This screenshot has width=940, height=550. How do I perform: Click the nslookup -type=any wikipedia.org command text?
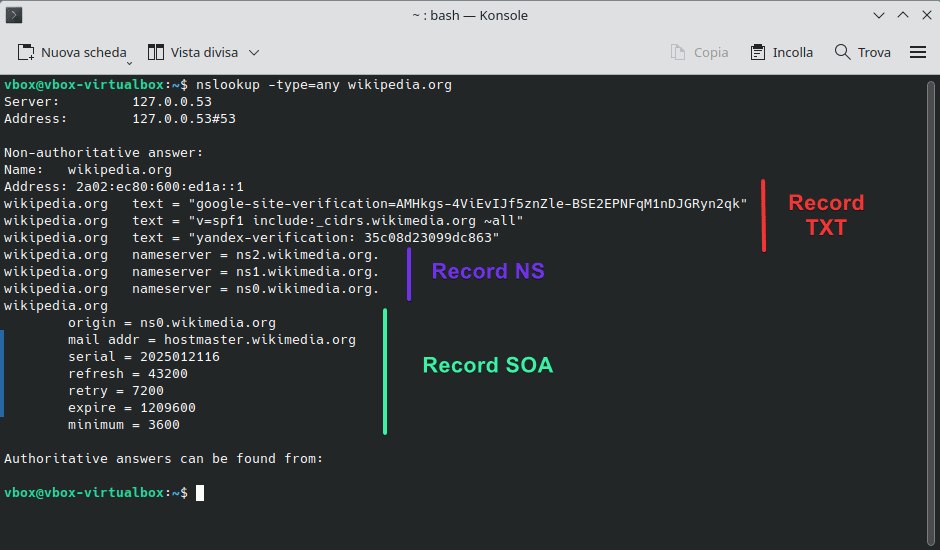pyautogui.click(x=324, y=85)
